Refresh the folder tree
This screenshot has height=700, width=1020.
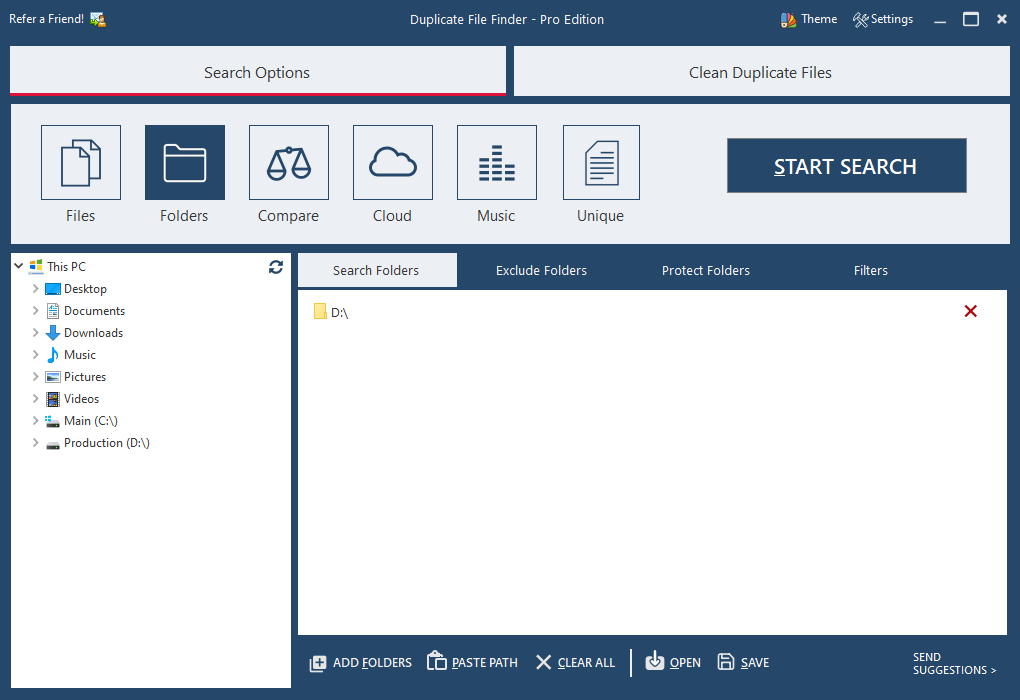(275, 267)
